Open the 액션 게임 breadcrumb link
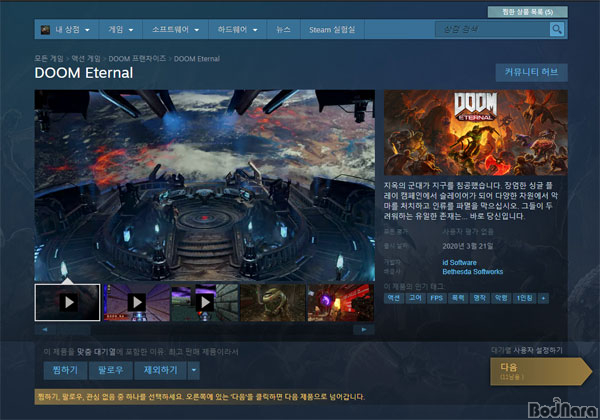This screenshot has width=600, height=420. 86,59
